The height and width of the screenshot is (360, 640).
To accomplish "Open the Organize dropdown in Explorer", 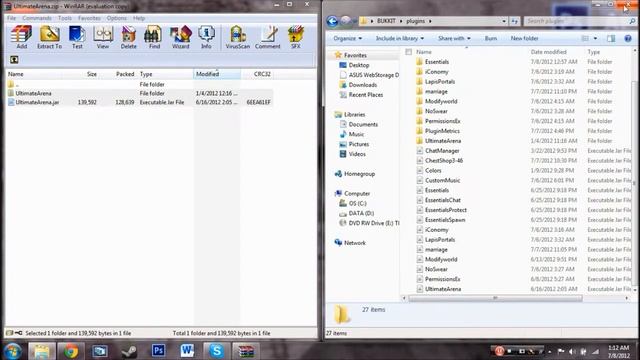I will (348, 38).
